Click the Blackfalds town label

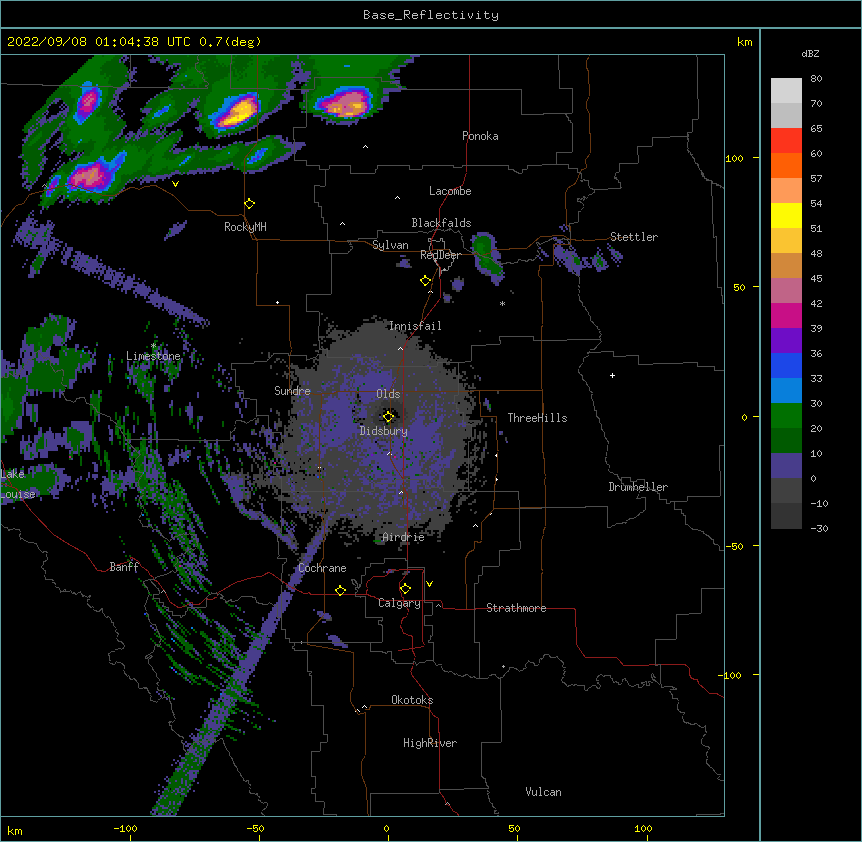coord(441,223)
